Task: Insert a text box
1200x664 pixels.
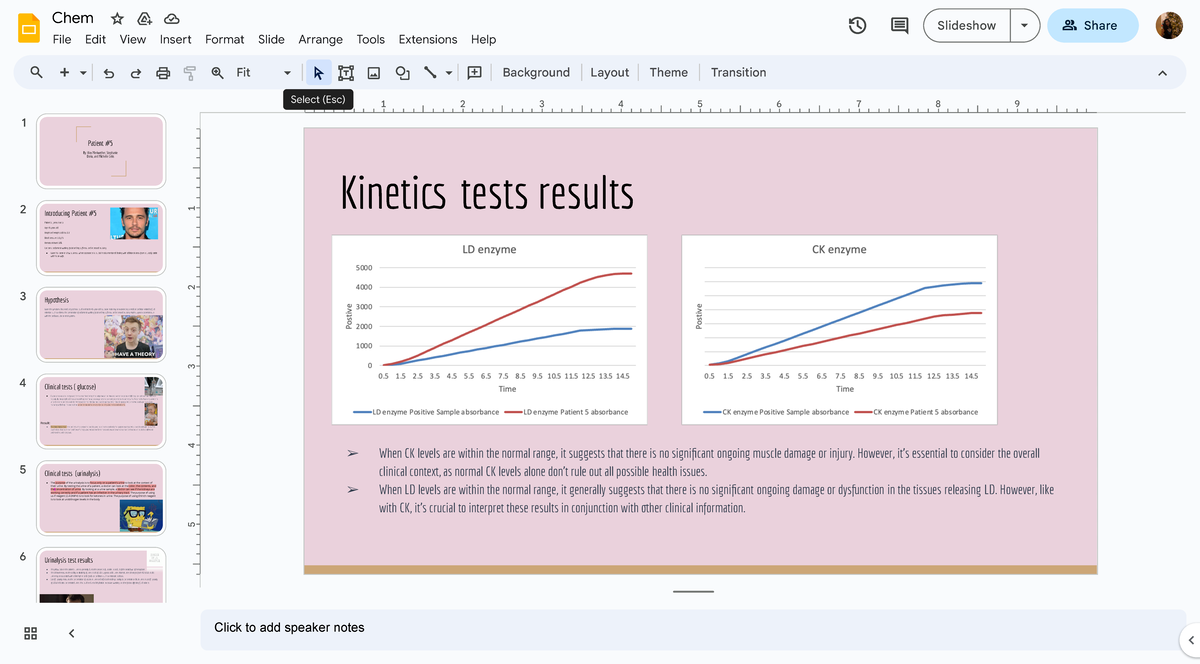Action: point(346,72)
